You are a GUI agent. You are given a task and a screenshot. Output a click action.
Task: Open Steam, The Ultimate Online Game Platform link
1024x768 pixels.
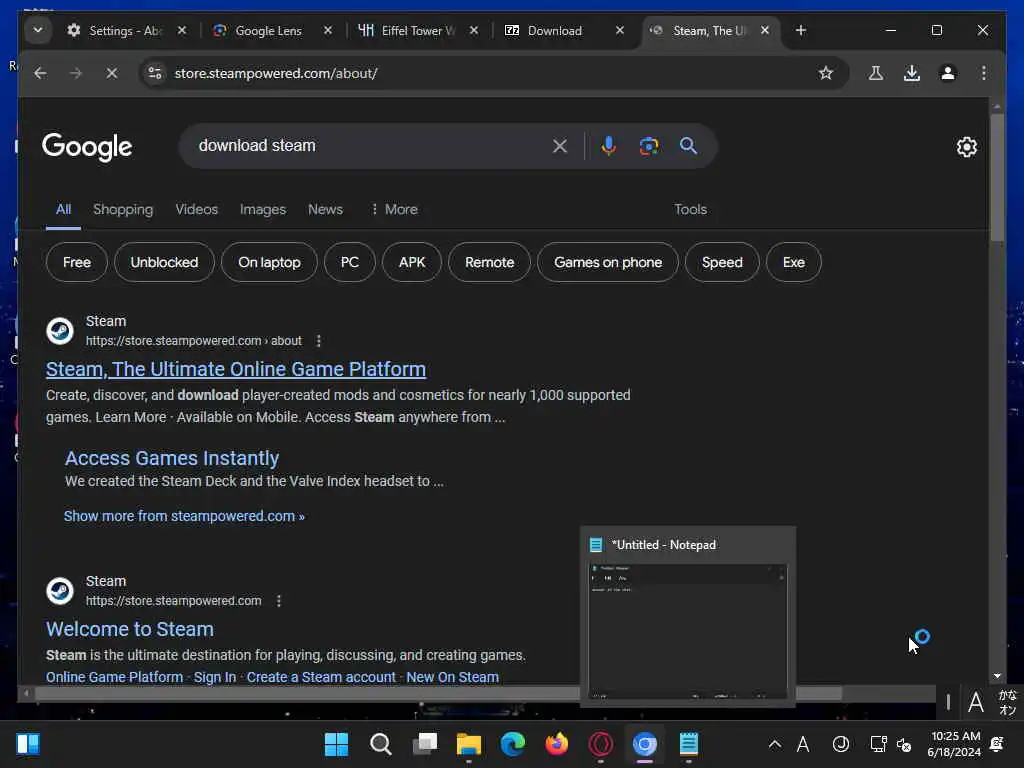(x=236, y=370)
